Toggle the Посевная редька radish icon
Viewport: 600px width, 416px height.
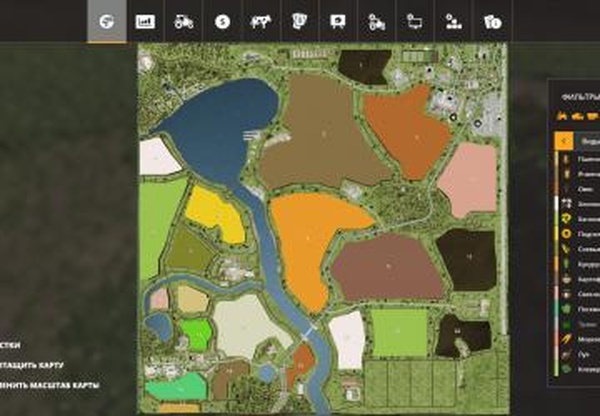pyautogui.click(x=567, y=309)
